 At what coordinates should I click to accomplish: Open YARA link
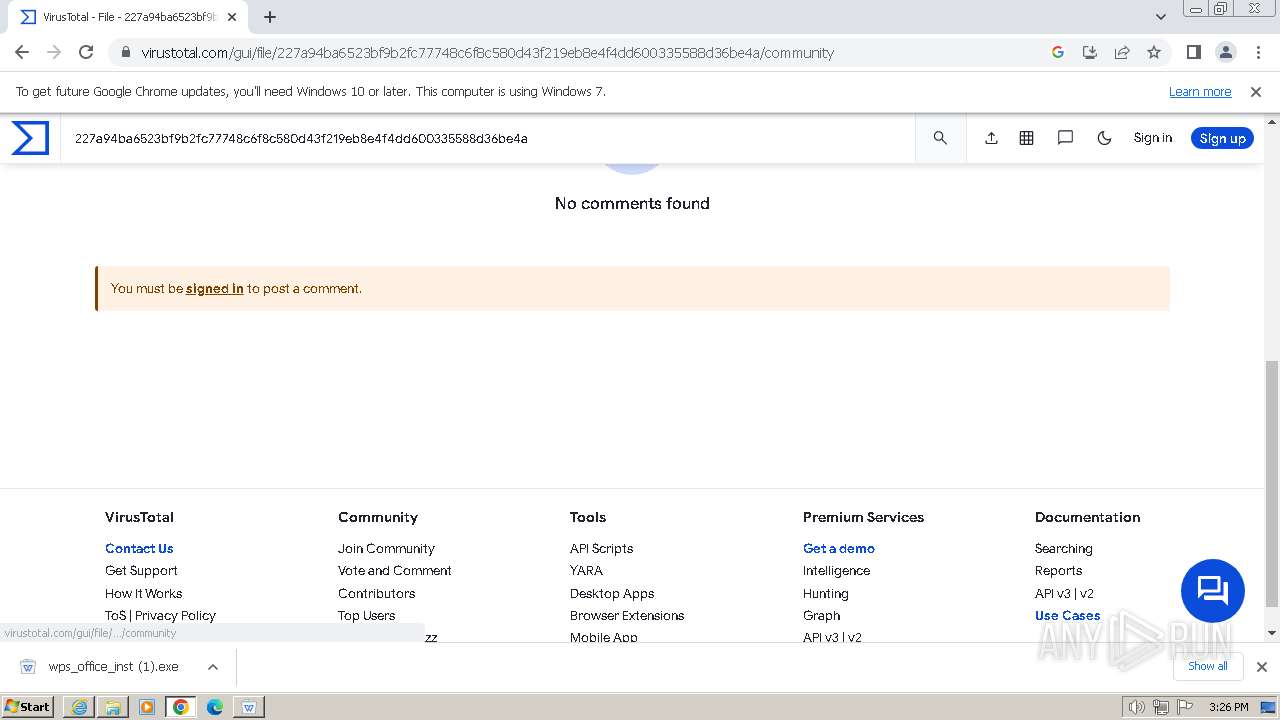tap(586, 570)
